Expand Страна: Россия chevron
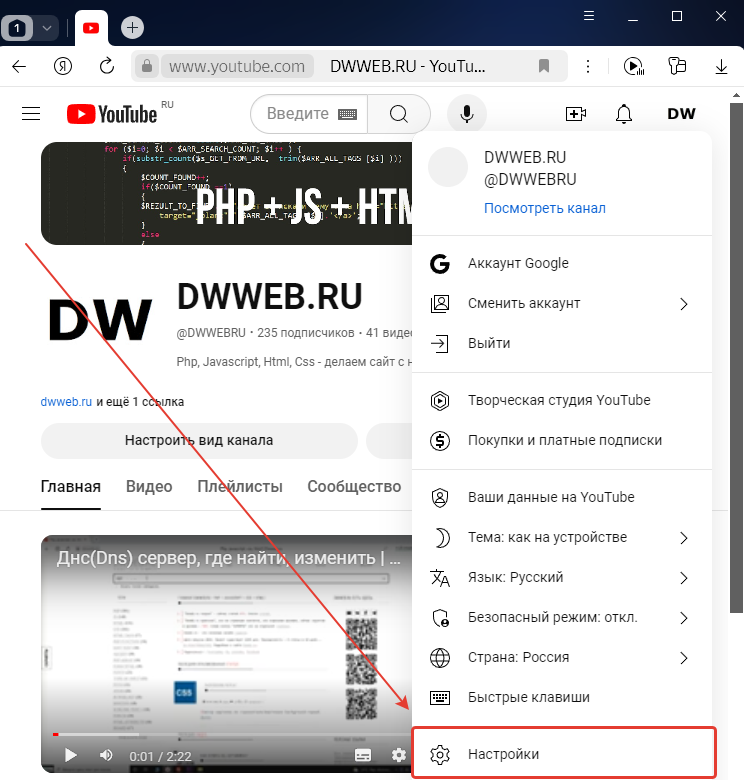 coord(684,658)
